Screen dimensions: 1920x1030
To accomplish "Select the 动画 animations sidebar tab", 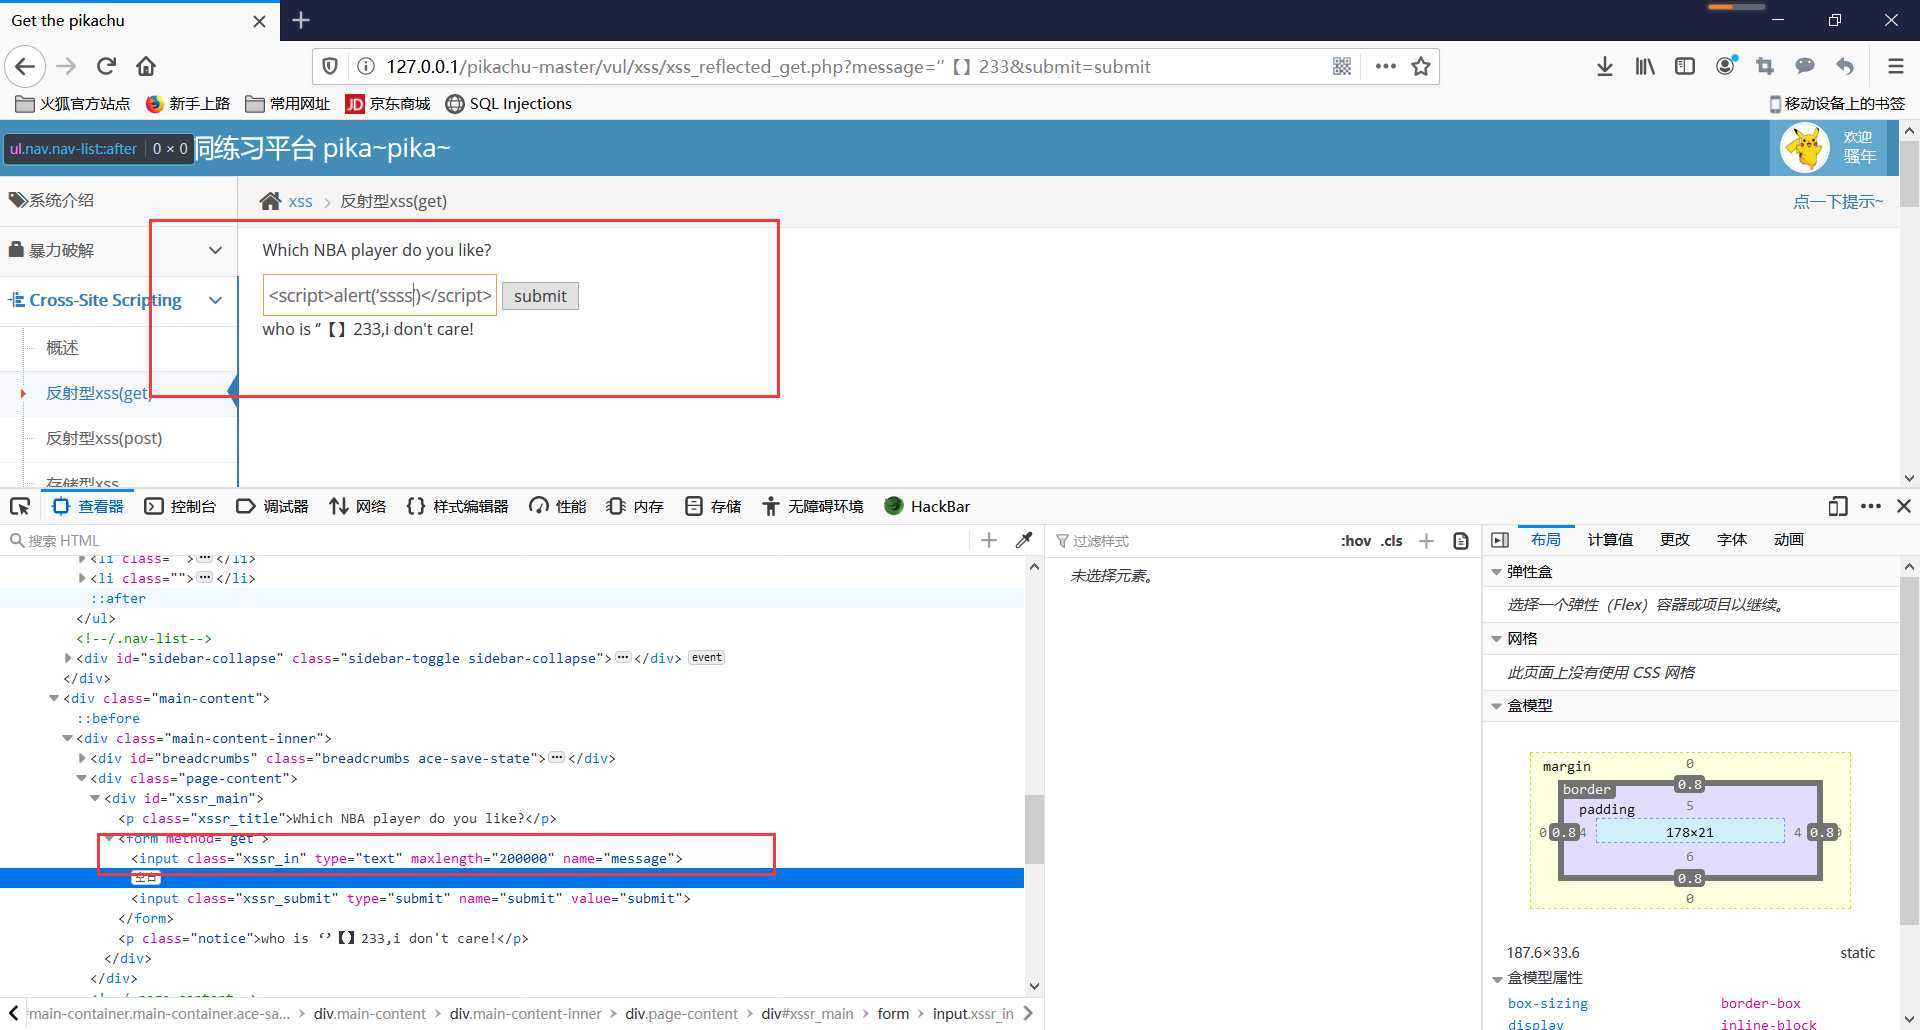I will [x=1788, y=540].
